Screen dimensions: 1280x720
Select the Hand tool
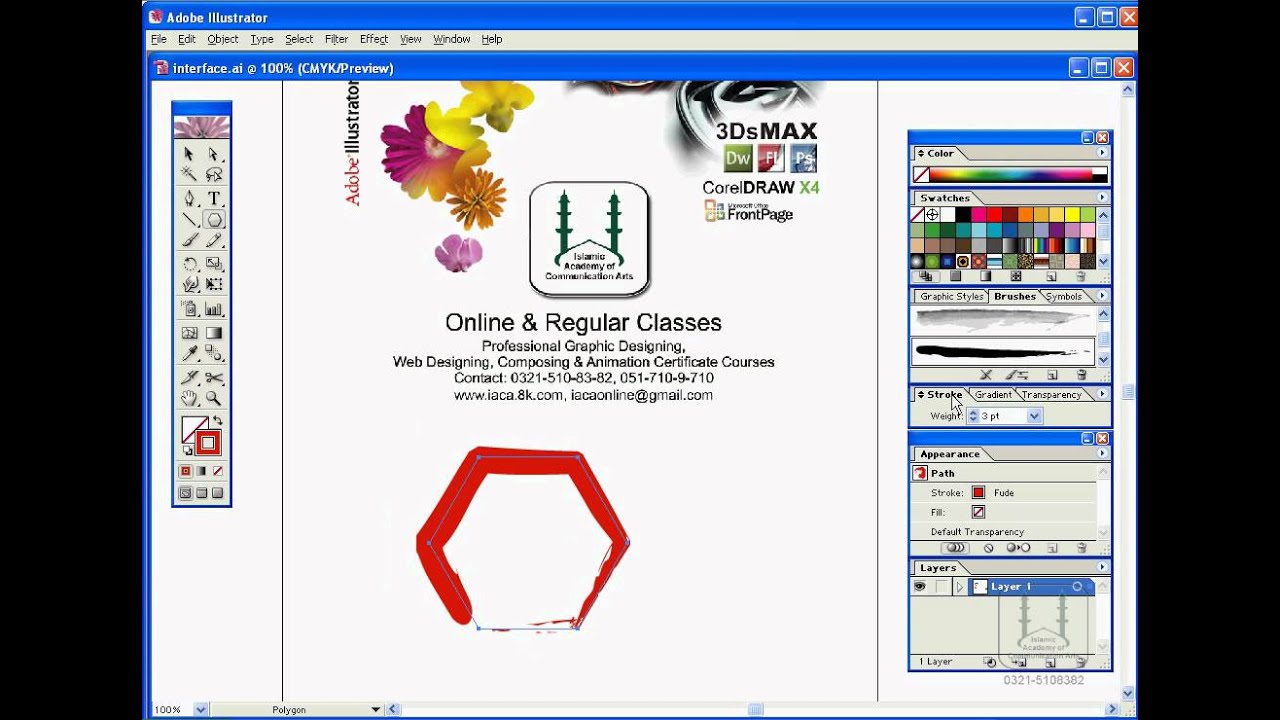(189, 398)
